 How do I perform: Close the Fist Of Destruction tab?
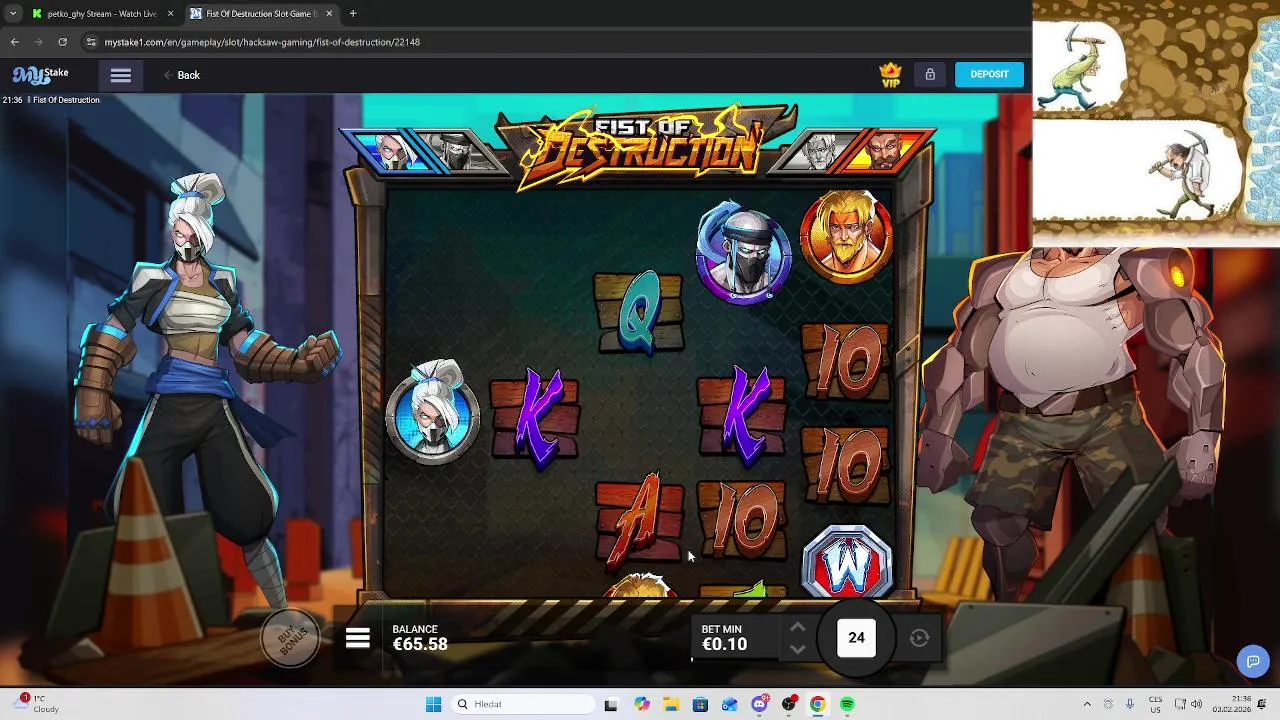click(329, 14)
